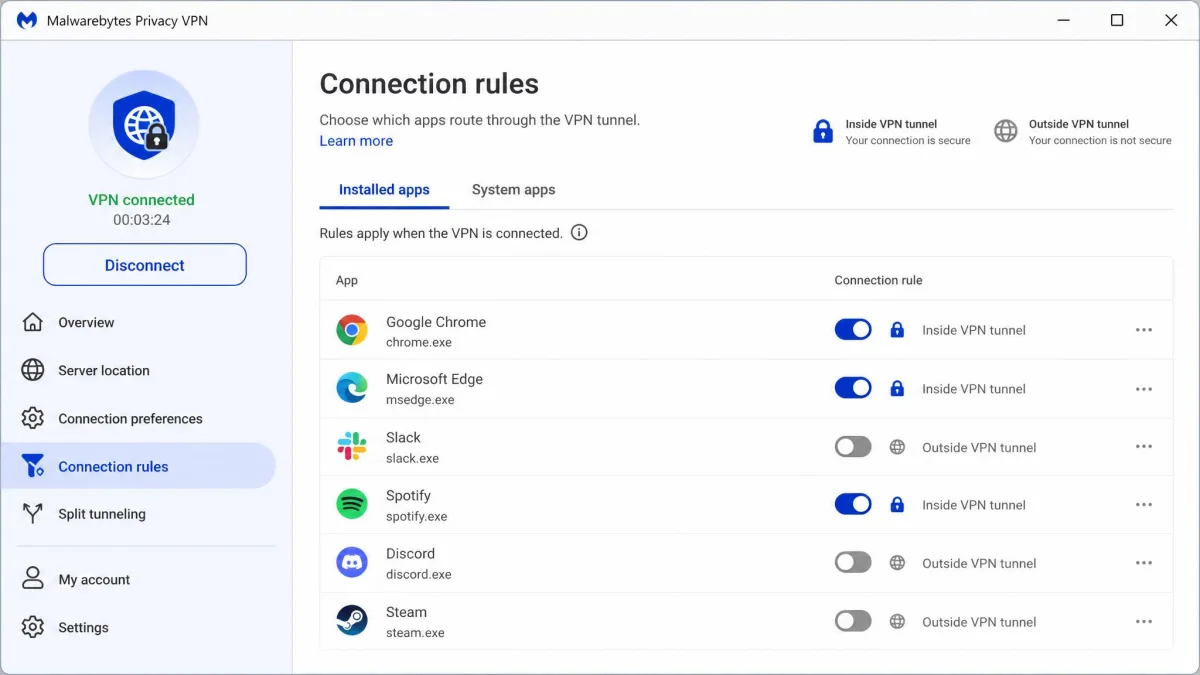Click the Server location globe icon

point(33,370)
